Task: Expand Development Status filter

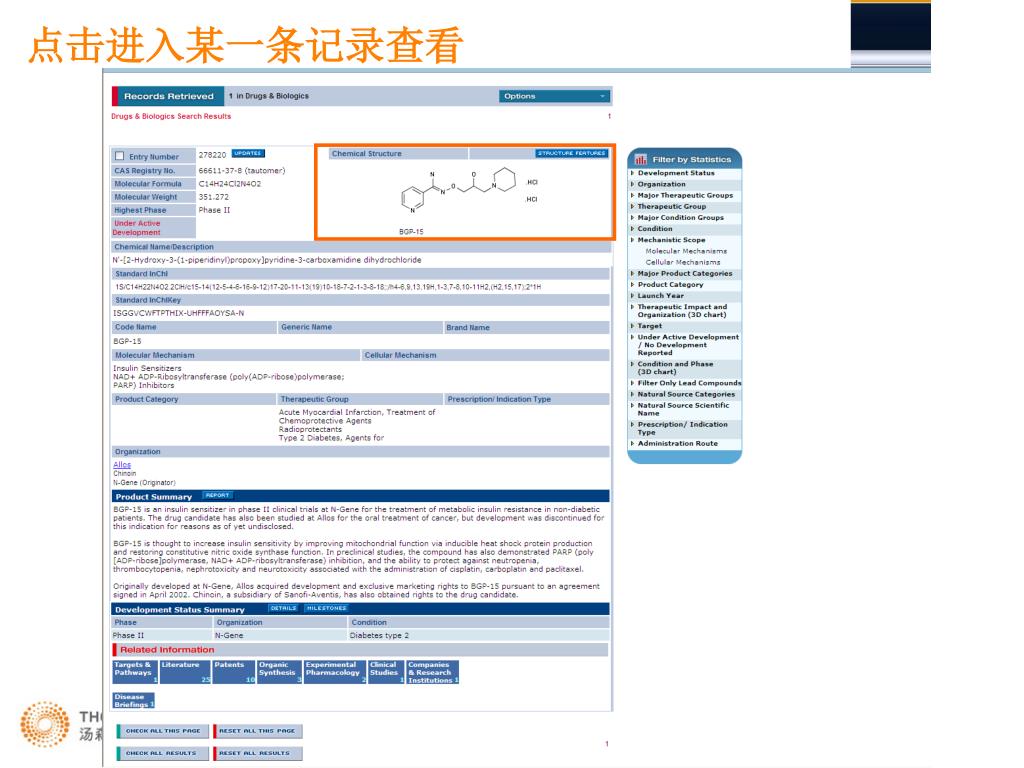Action: (676, 173)
